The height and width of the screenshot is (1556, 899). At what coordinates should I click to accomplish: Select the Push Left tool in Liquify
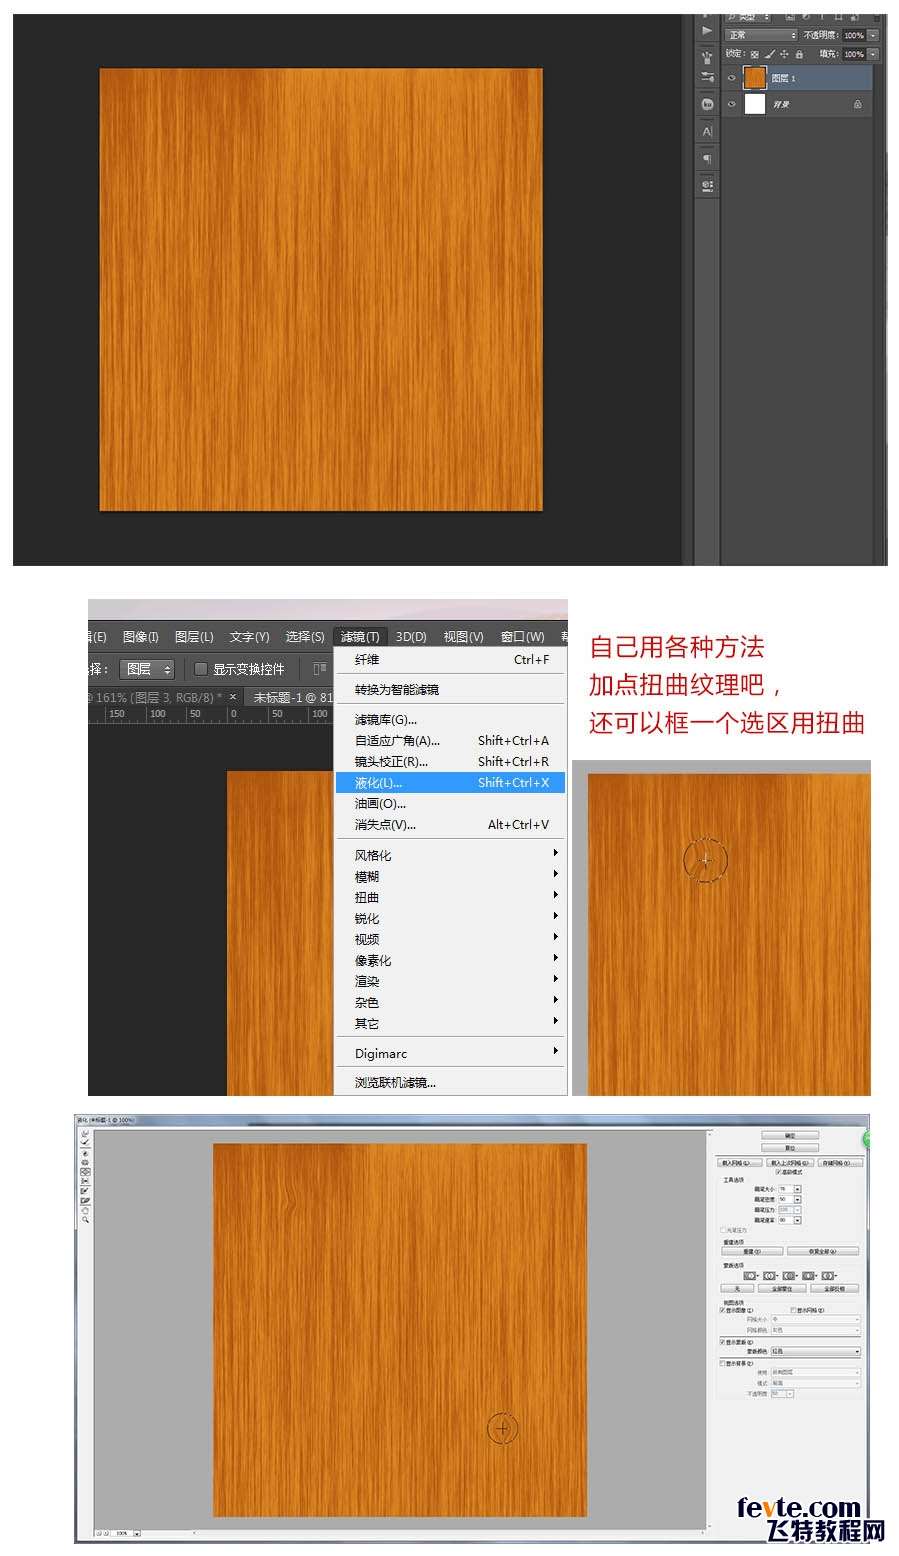pos(85,1181)
